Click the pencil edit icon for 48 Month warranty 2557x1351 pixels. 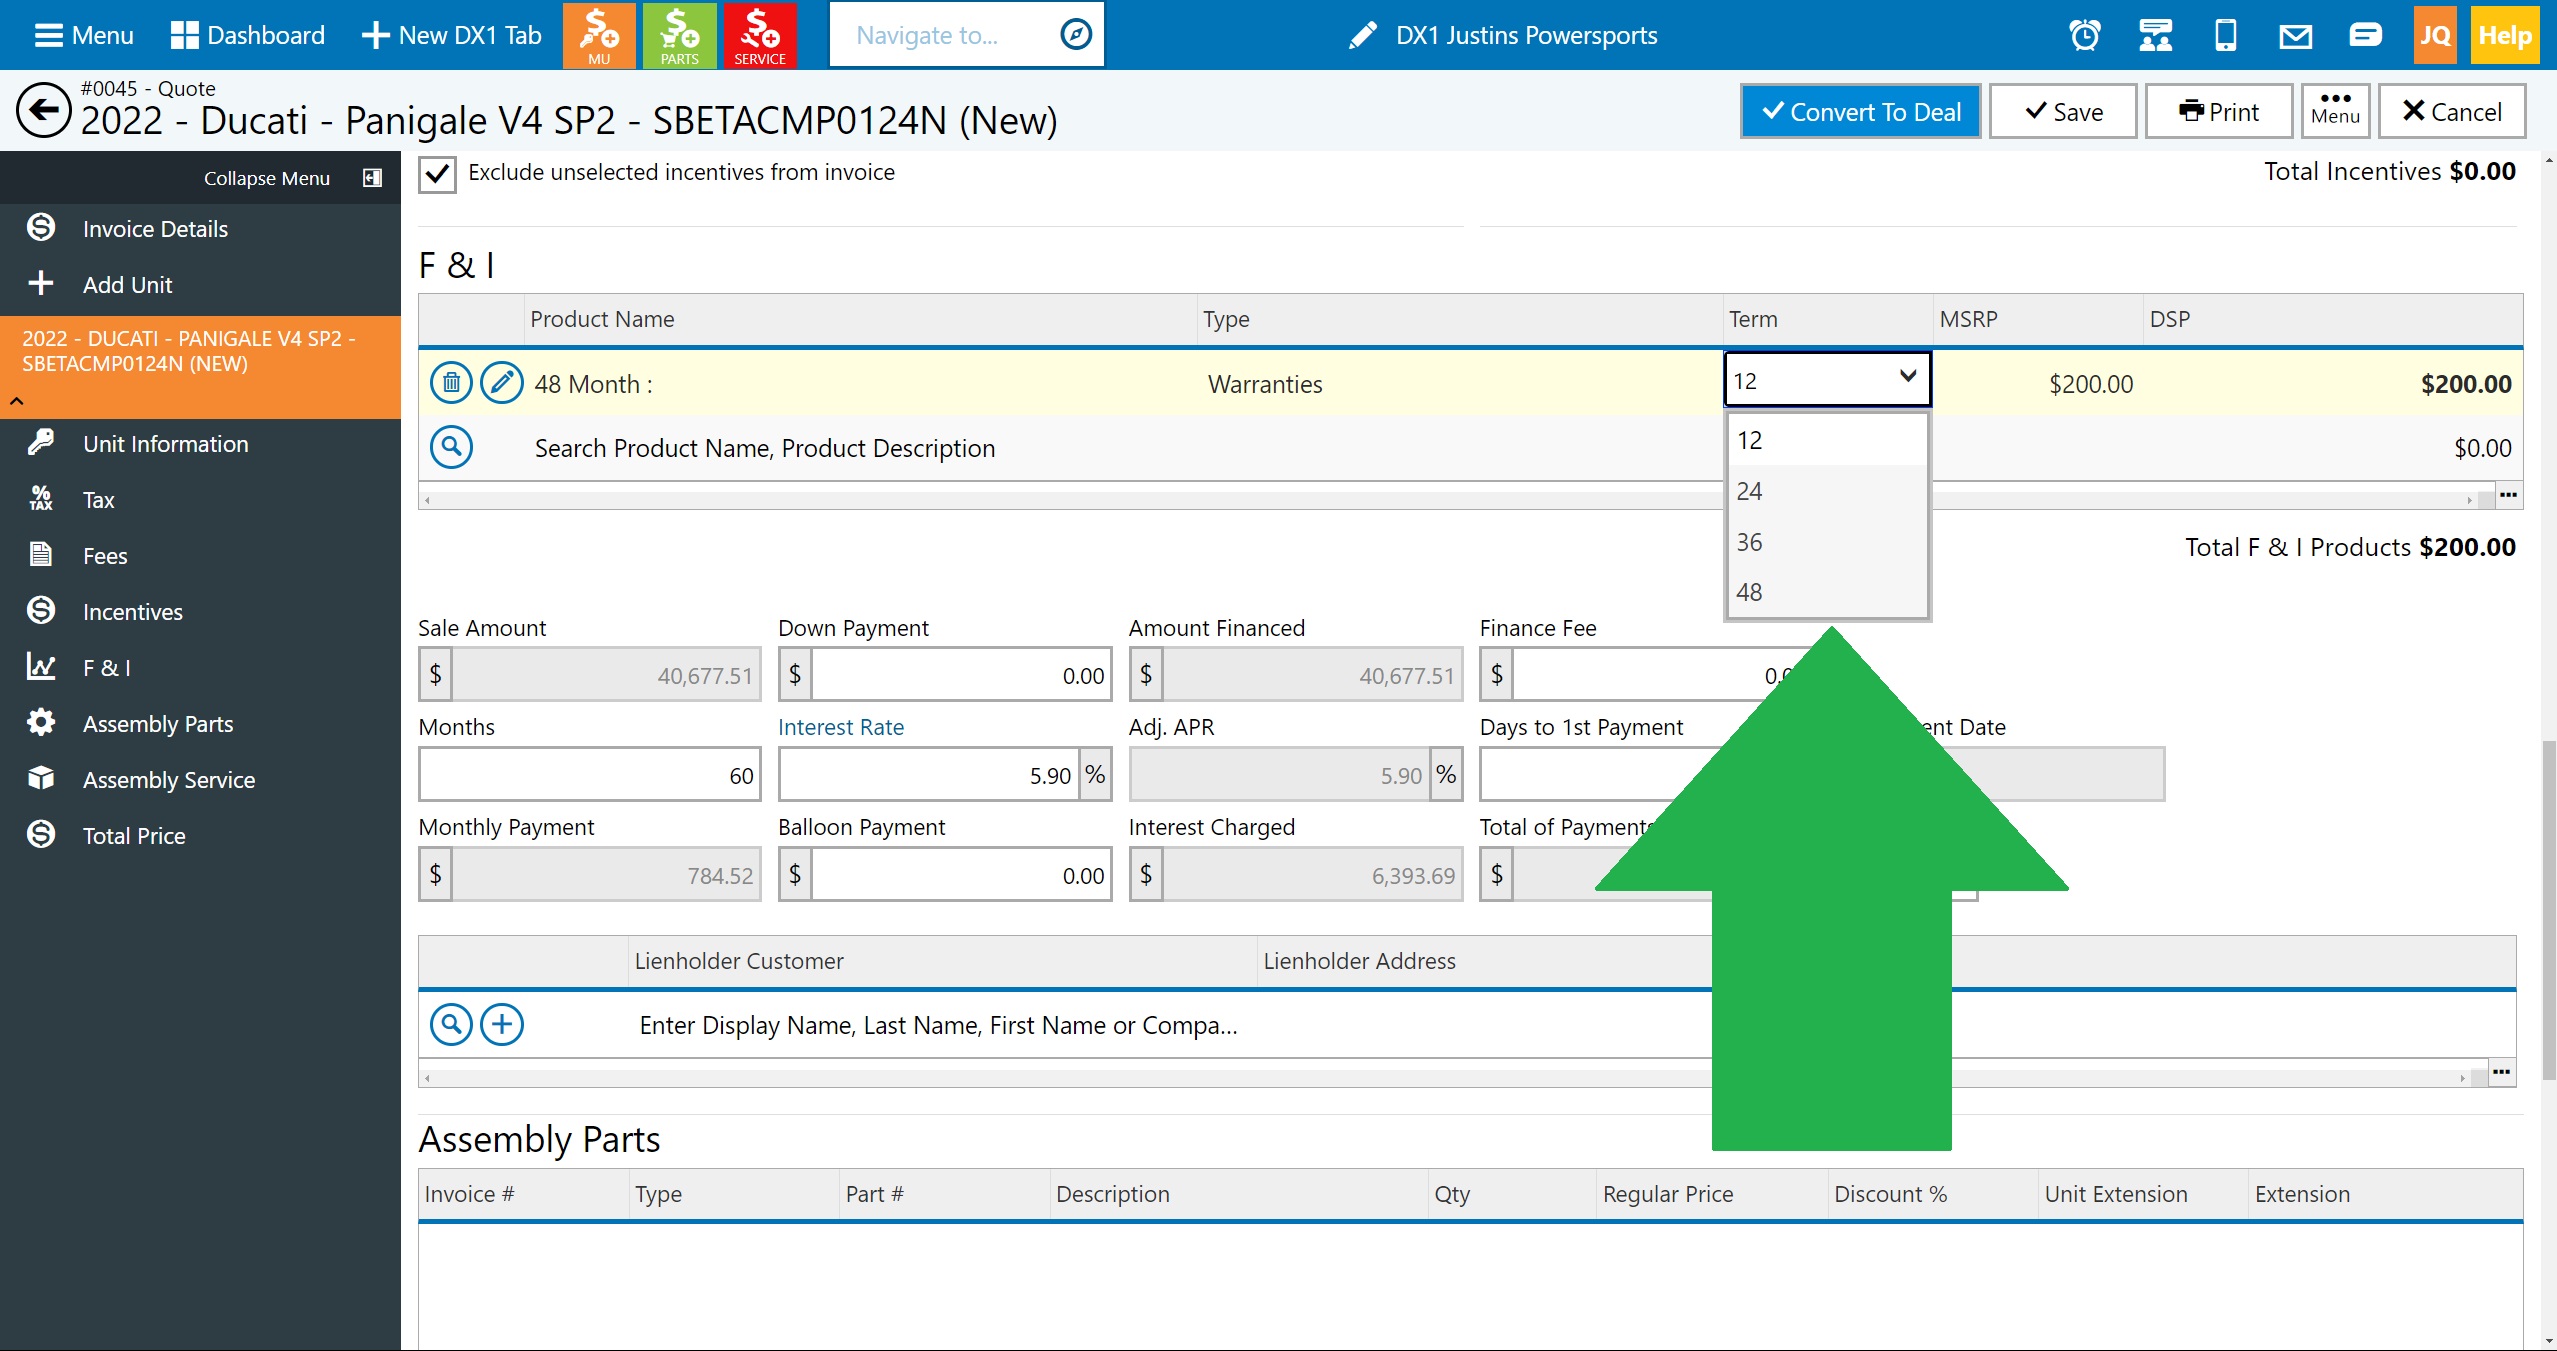501,383
